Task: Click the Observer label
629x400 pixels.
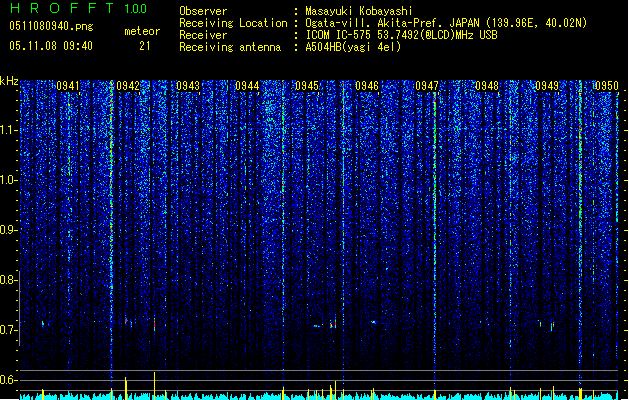Action: point(203,11)
